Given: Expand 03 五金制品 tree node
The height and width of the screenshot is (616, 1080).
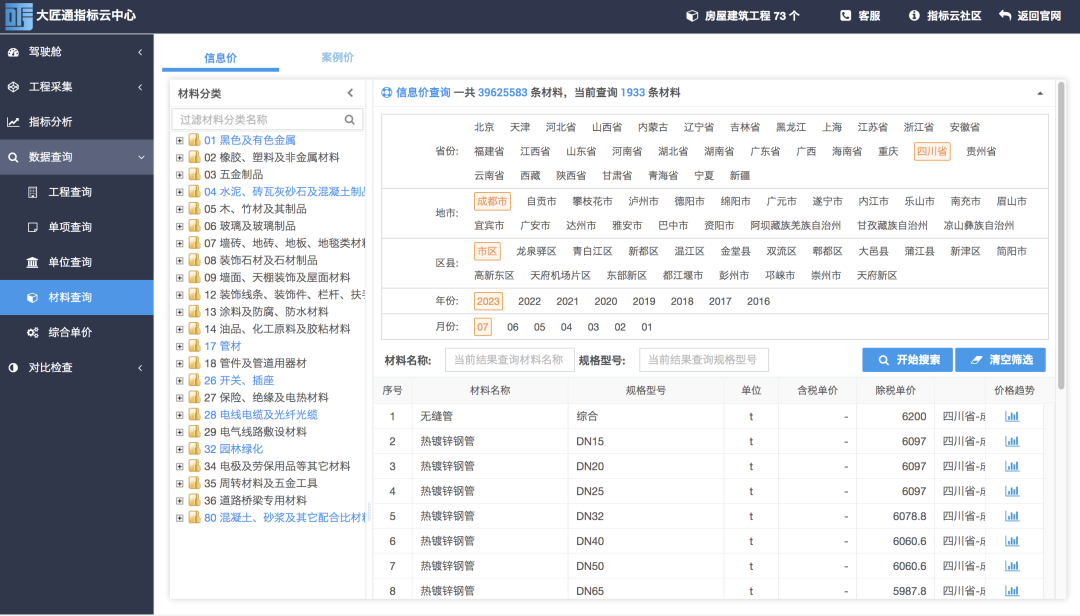Looking at the screenshot, I should coord(180,175).
